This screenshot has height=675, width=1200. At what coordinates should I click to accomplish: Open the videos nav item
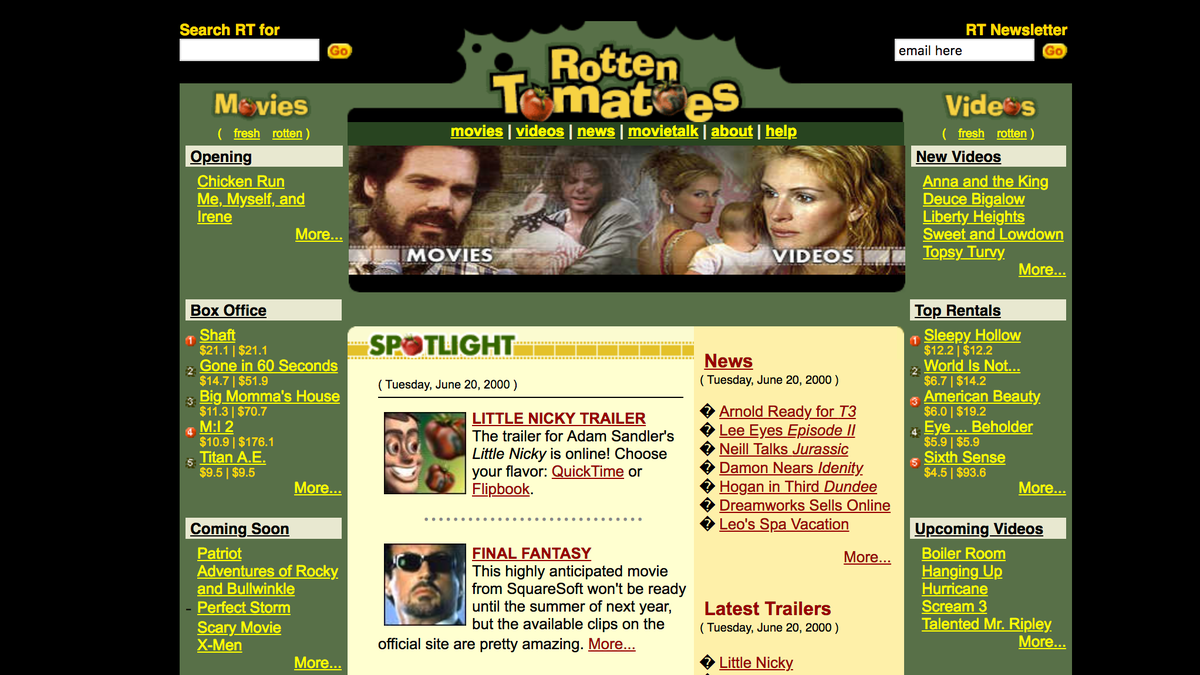[x=540, y=131]
